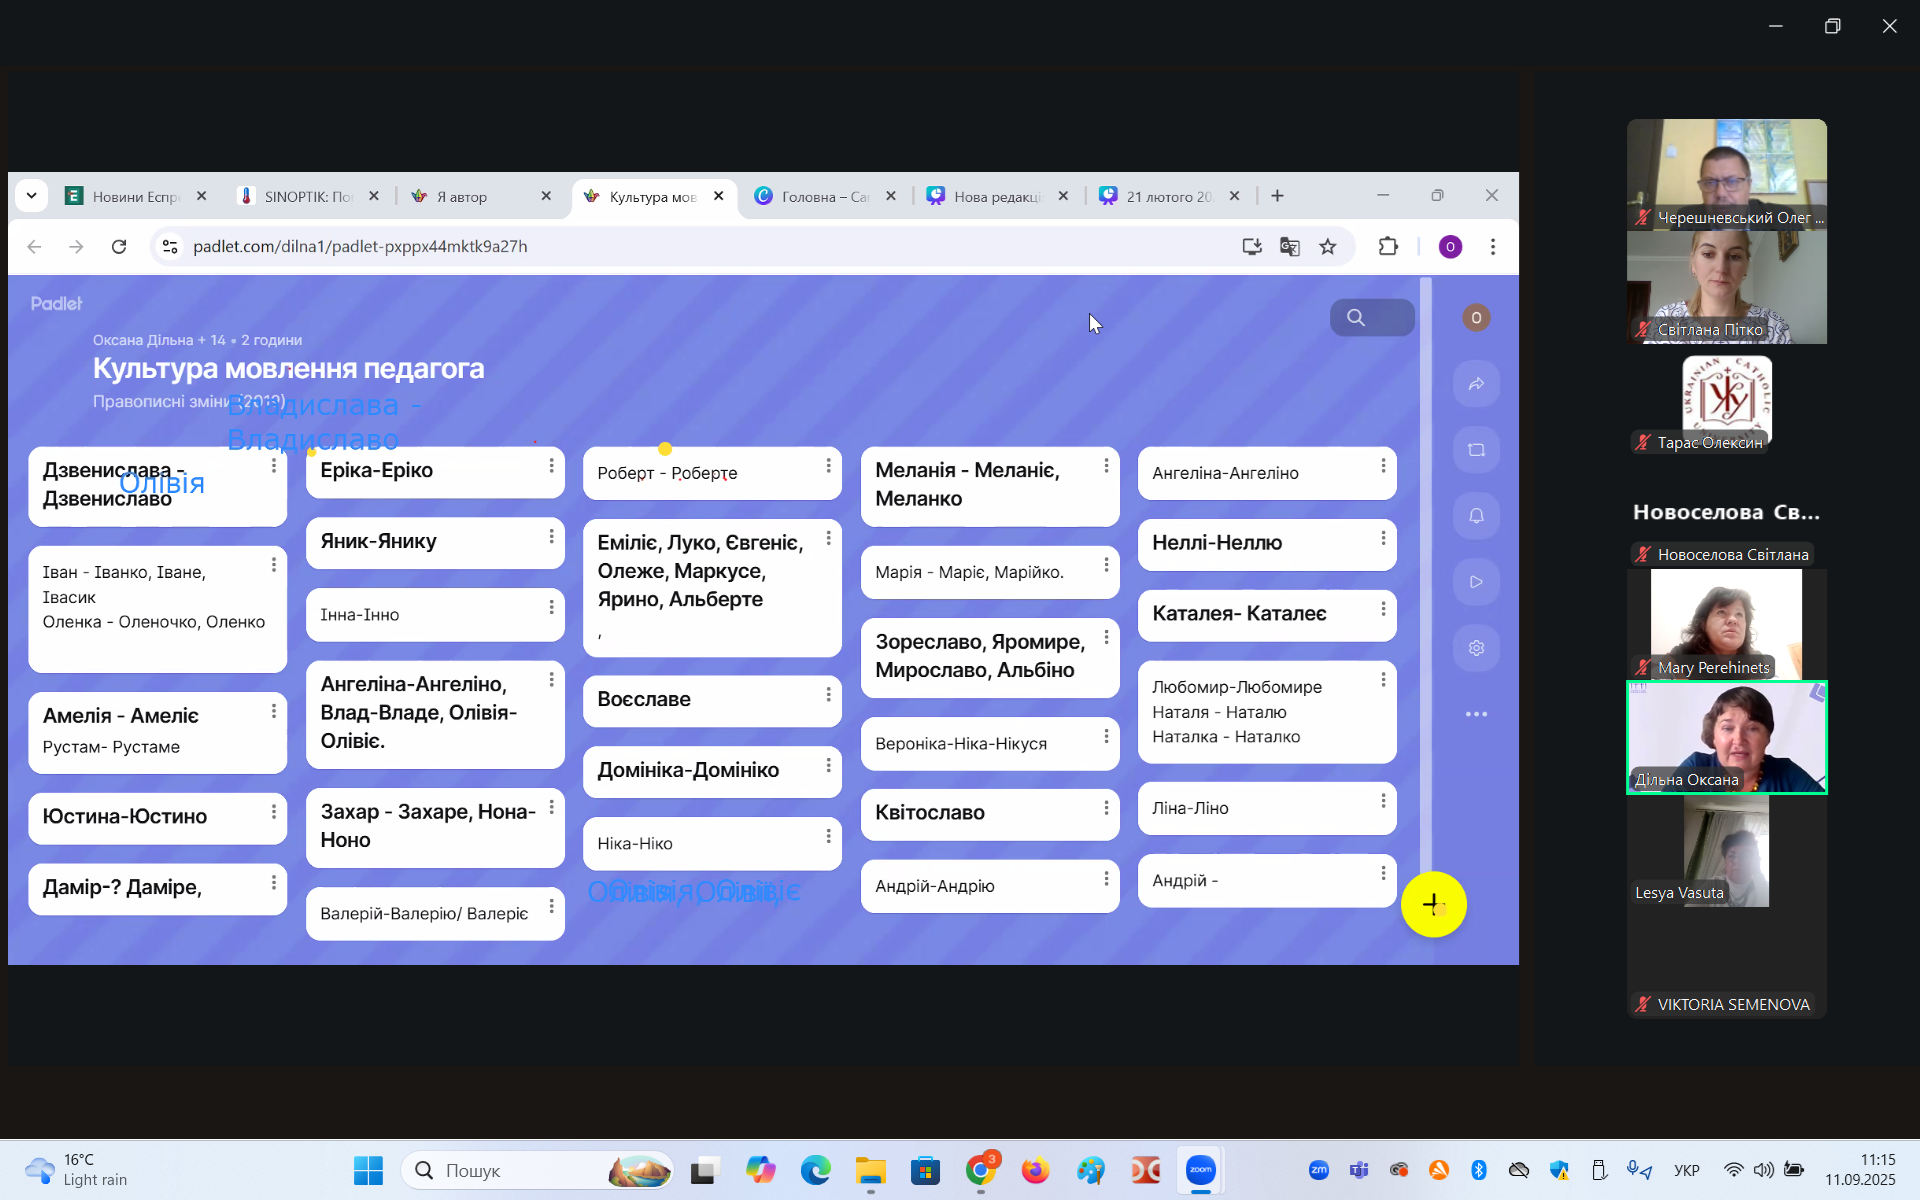This screenshot has width=1920, height=1200.
Task: Expand Chrome tab search chevron
Action: click(x=31, y=196)
